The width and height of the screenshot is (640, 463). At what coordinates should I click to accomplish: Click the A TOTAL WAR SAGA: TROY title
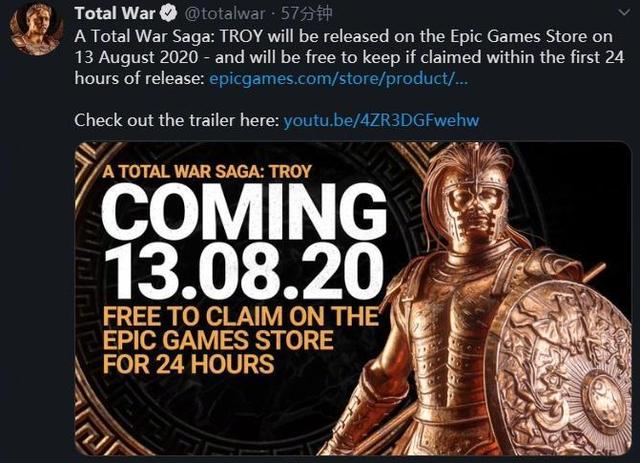207,171
